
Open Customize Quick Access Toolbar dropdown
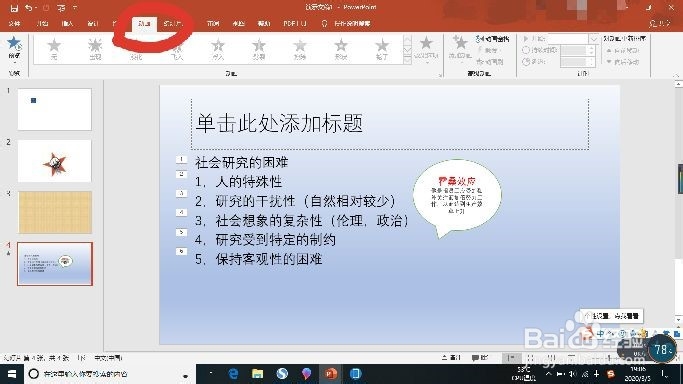coord(75,7)
